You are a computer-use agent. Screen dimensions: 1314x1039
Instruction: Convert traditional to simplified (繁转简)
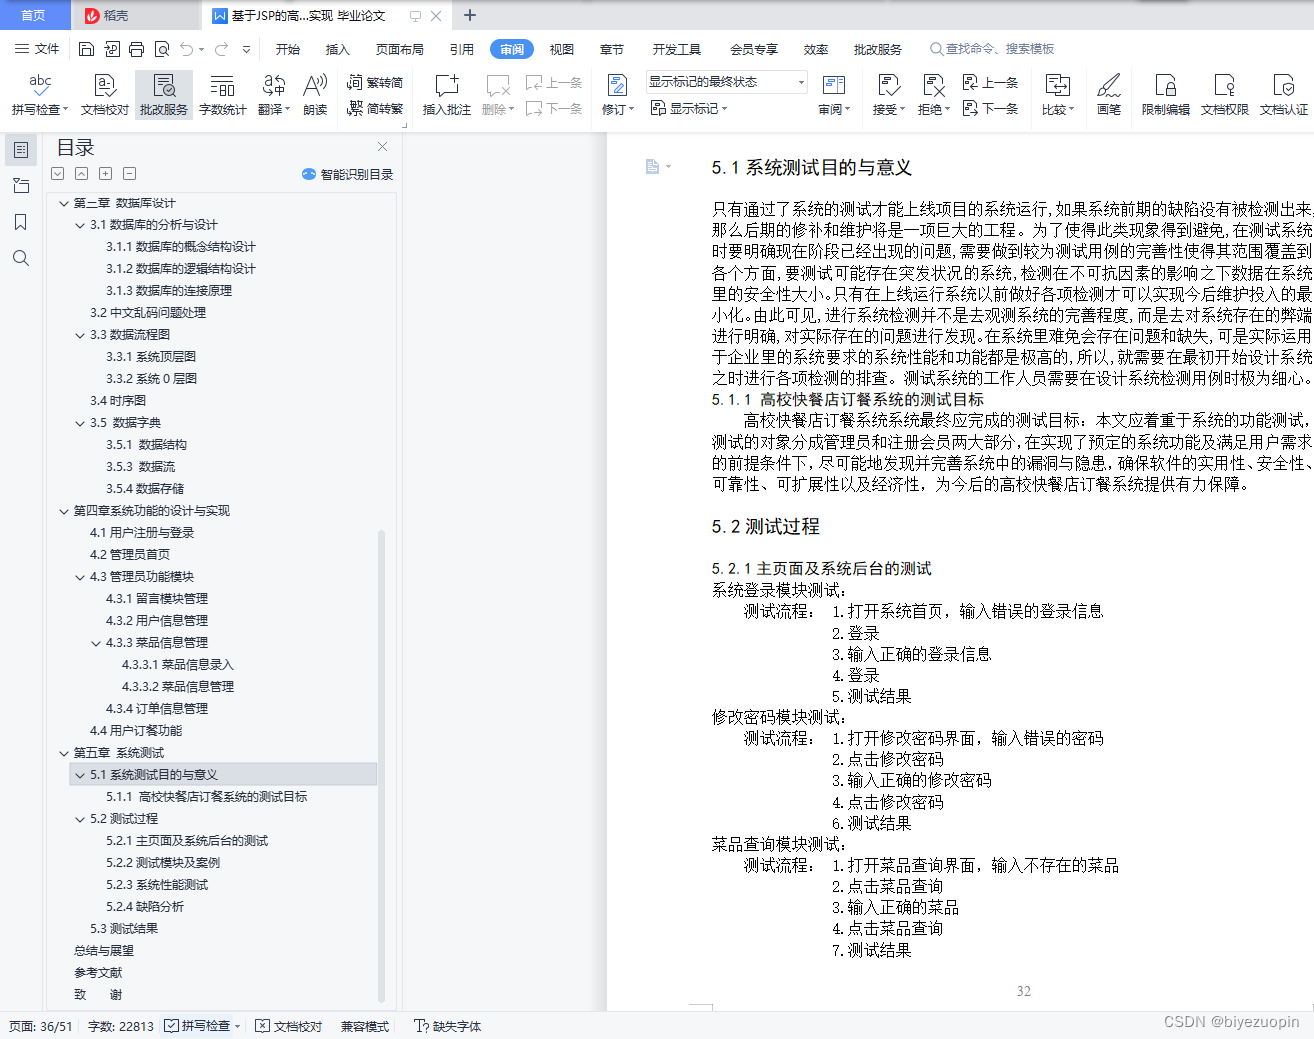tap(375, 83)
